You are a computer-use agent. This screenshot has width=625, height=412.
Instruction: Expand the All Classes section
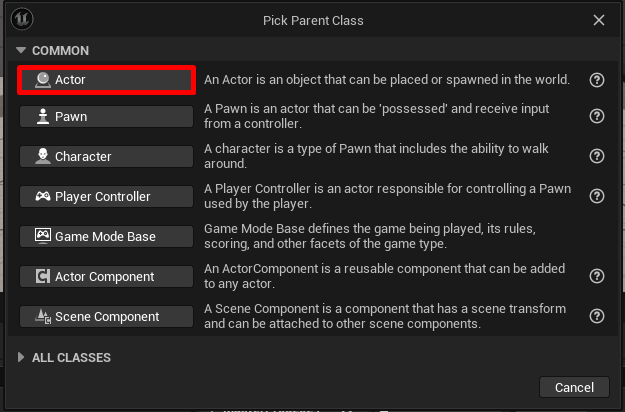click(22, 357)
